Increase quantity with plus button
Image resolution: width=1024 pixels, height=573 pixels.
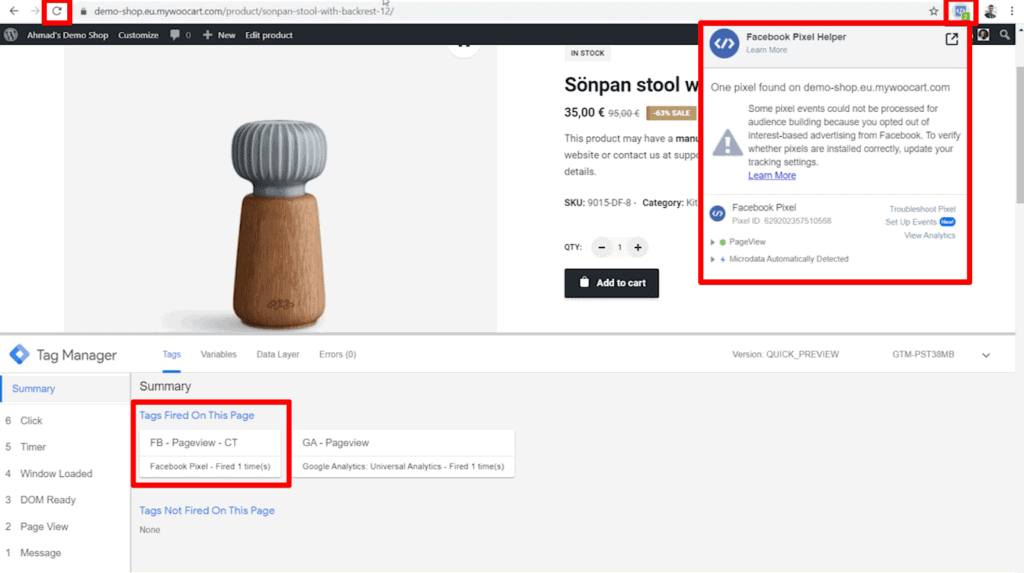point(638,248)
